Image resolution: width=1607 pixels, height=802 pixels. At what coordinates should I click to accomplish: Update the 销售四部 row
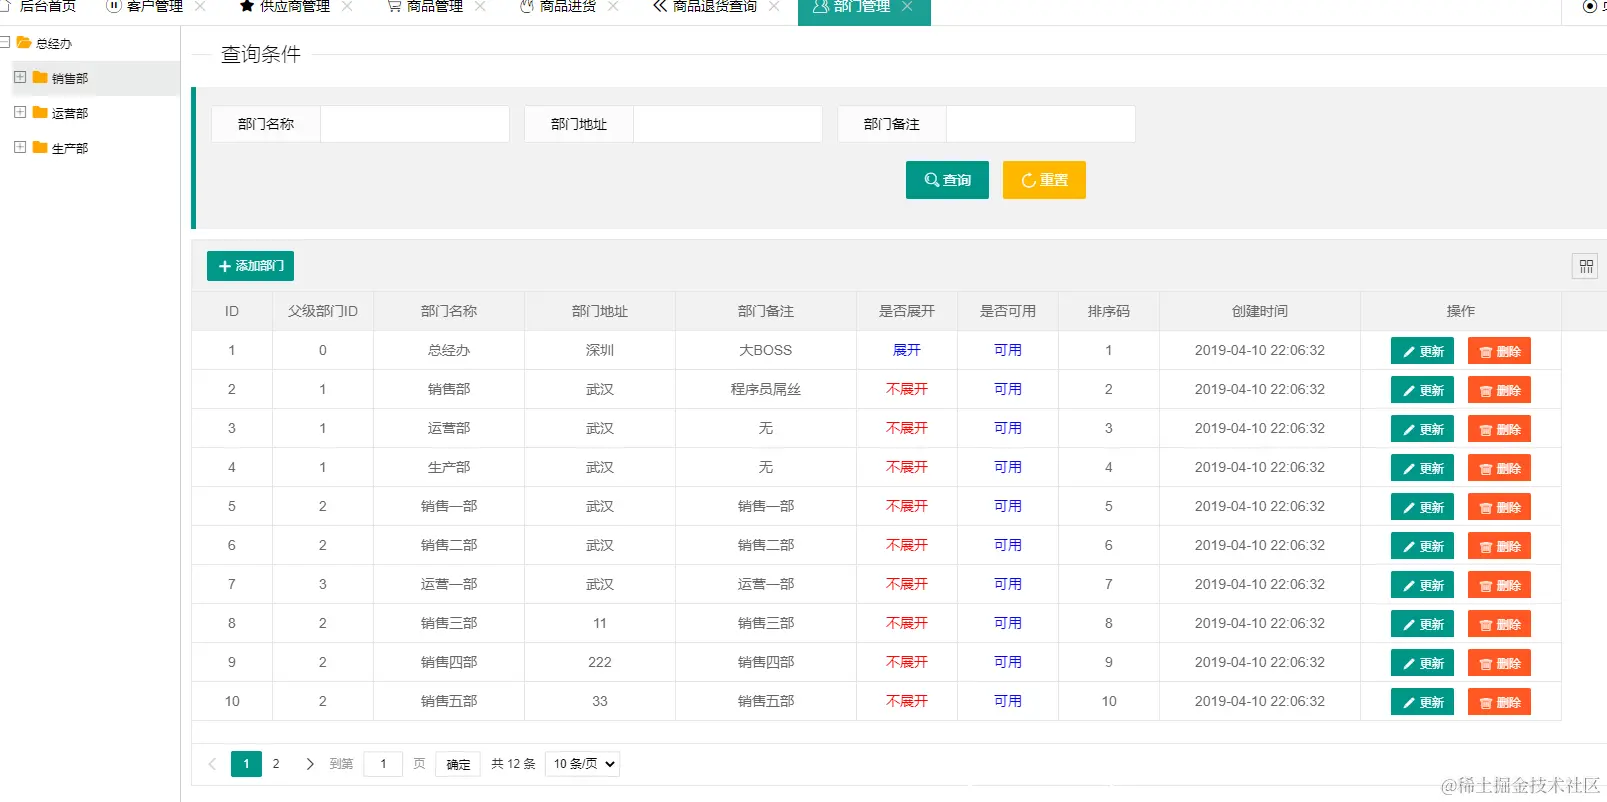point(1422,663)
